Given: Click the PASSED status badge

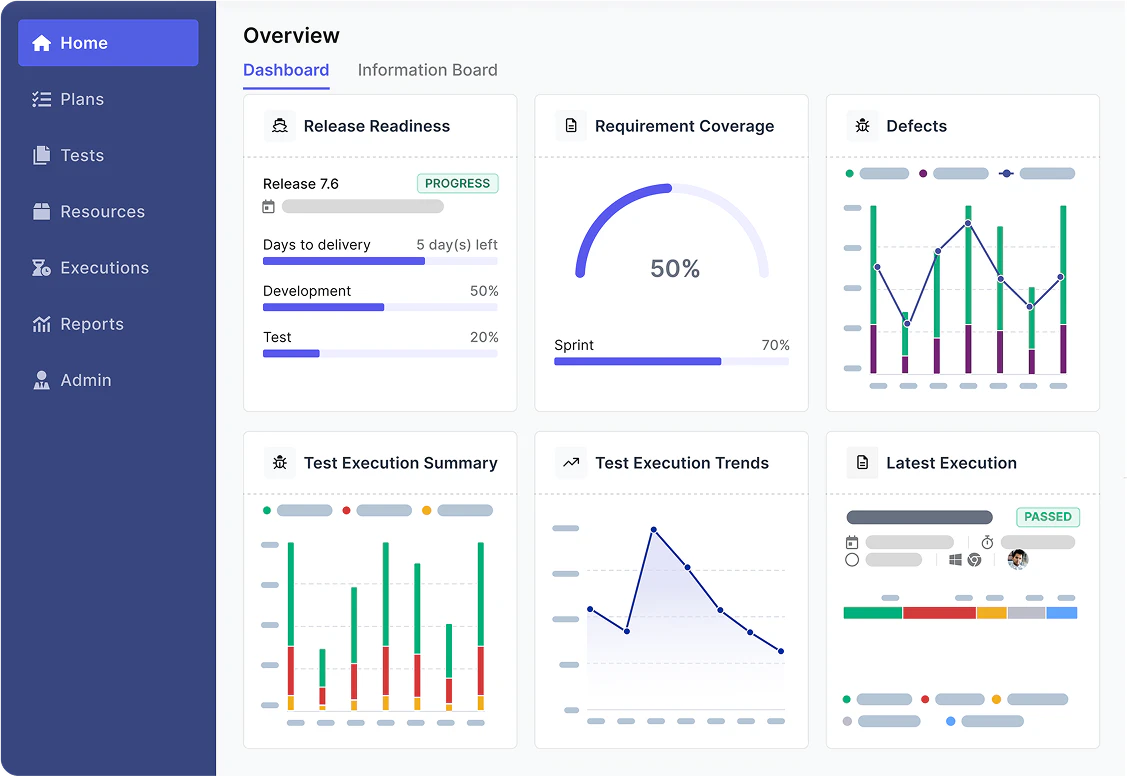Looking at the screenshot, I should pyautogui.click(x=1048, y=517).
